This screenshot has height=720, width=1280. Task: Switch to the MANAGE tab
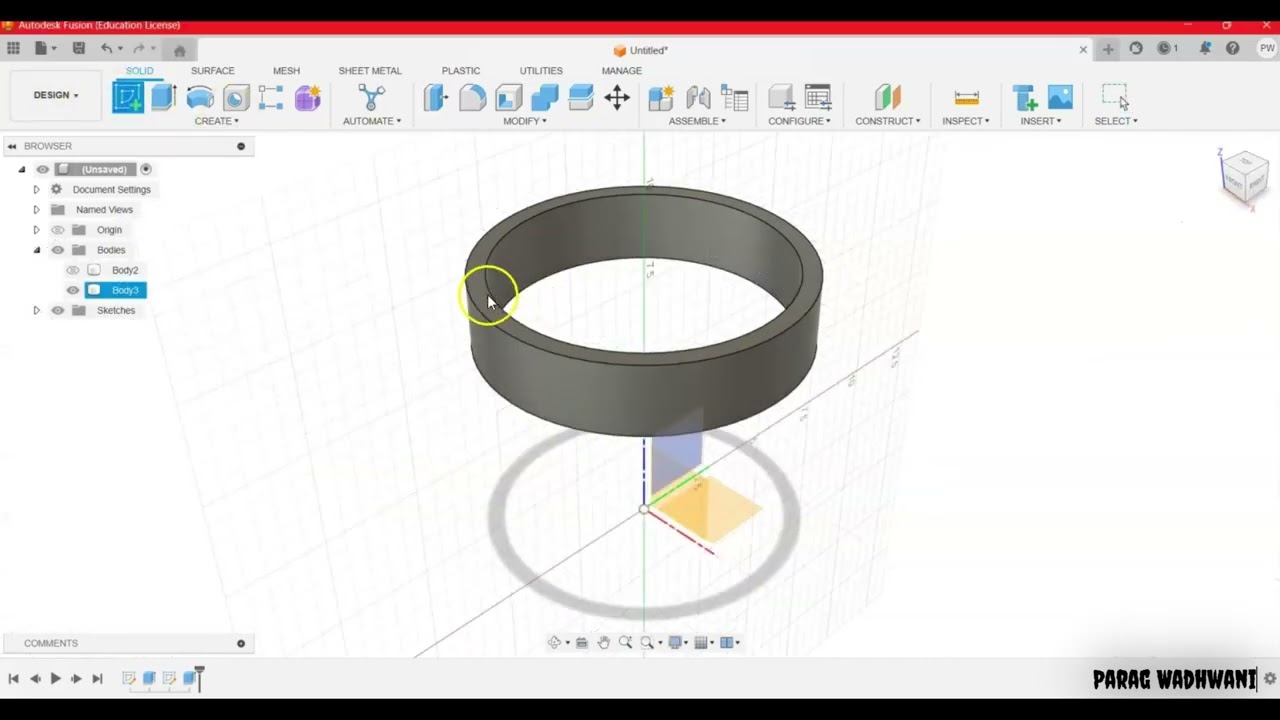pyautogui.click(x=621, y=71)
